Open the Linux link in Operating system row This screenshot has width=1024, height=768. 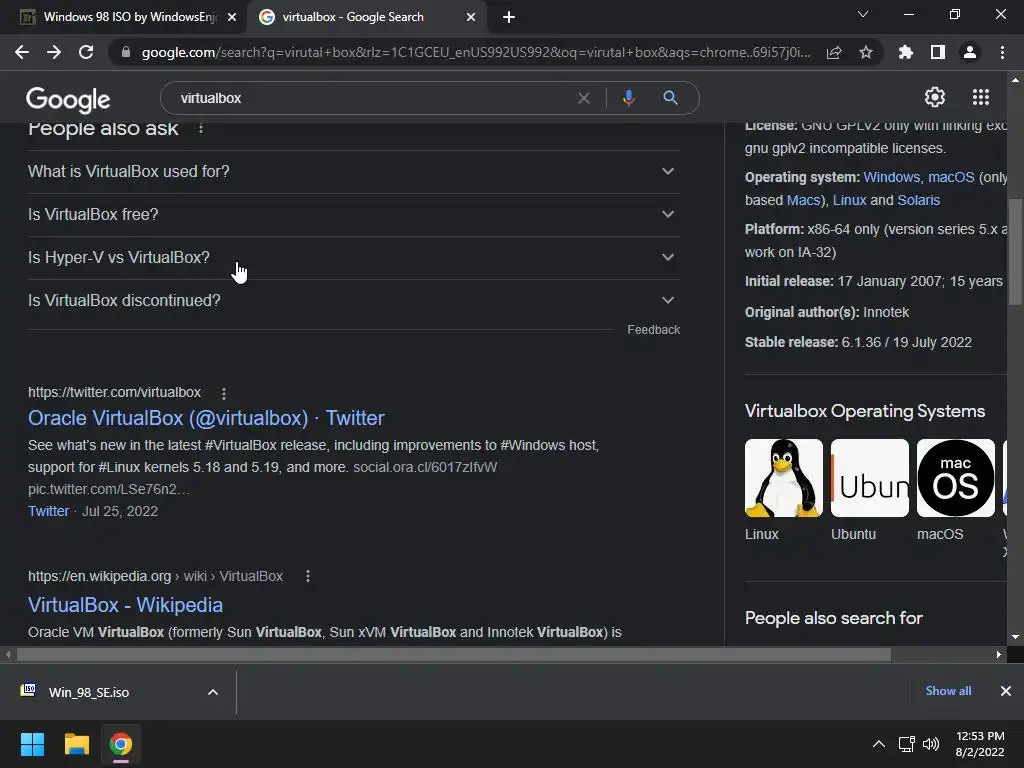[x=850, y=200]
